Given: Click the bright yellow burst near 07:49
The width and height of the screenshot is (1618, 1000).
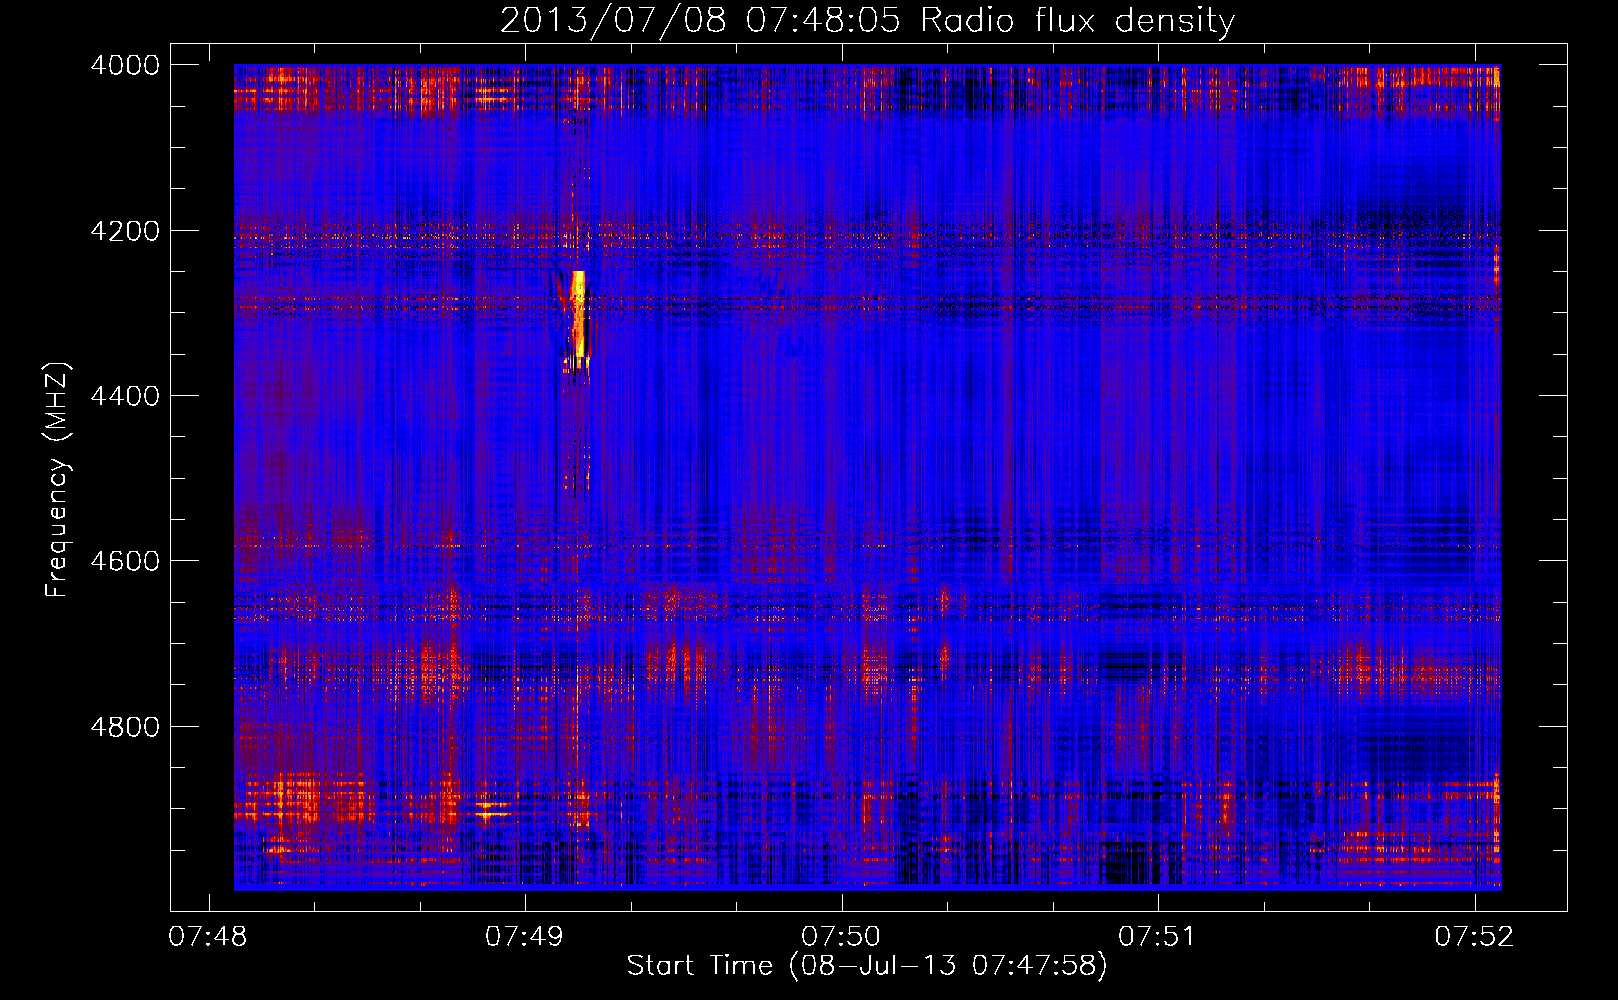Looking at the screenshot, I should pyautogui.click(x=578, y=315).
